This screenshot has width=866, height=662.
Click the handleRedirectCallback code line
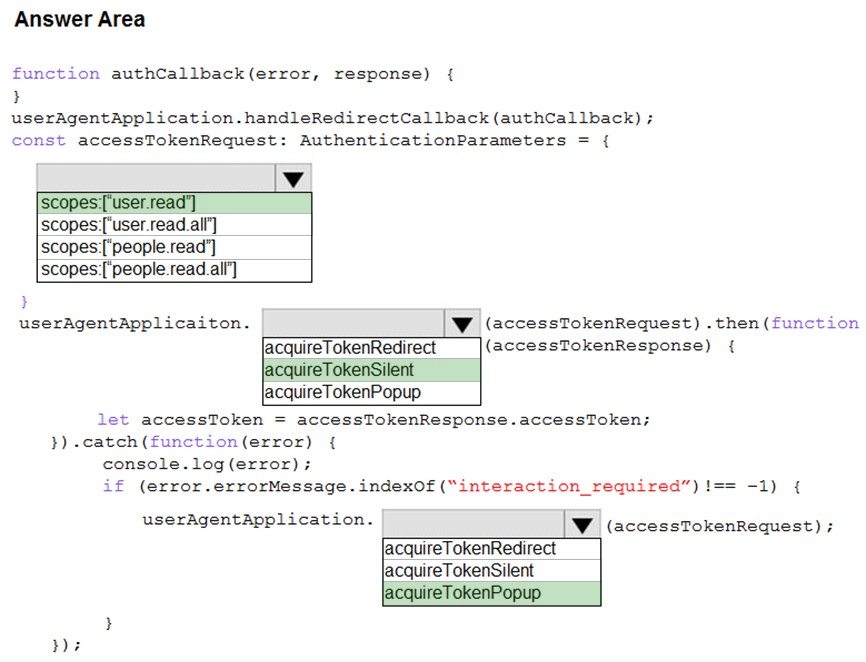332,118
